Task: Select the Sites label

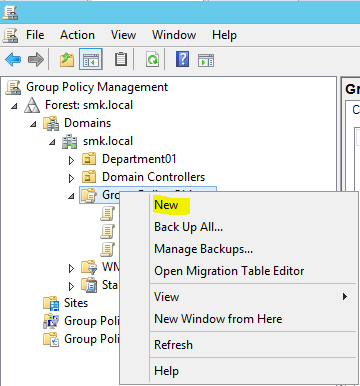Action: (x=76, y=303)
